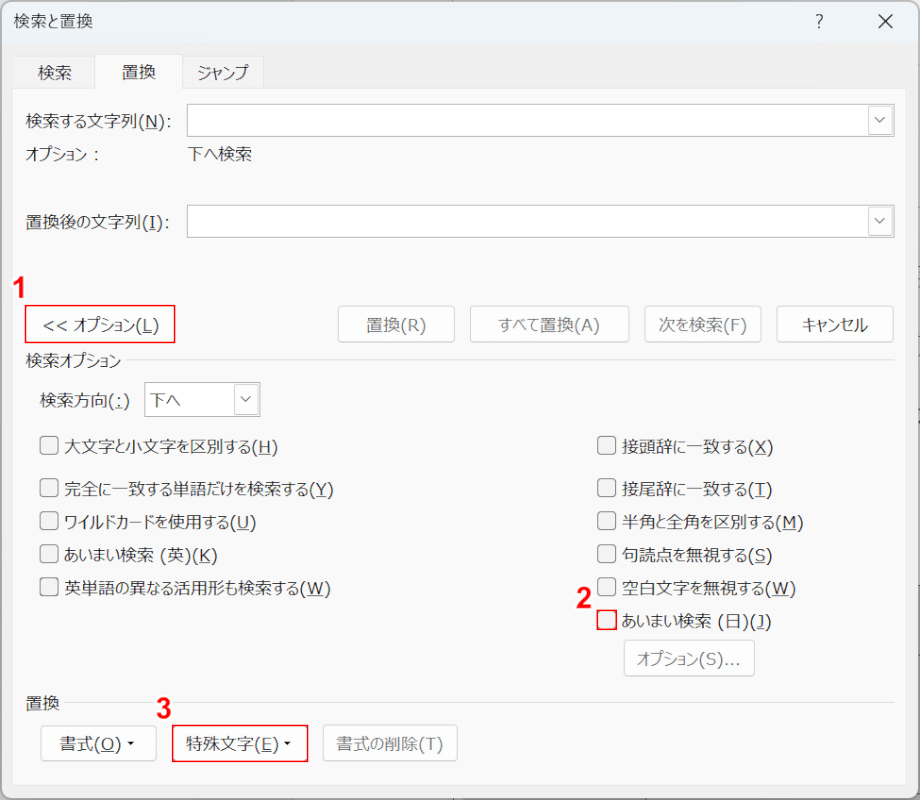Screen dimensions: 920x800
Task: Toggle ワイルドカードを使用する checkbox
Action: 49,521
